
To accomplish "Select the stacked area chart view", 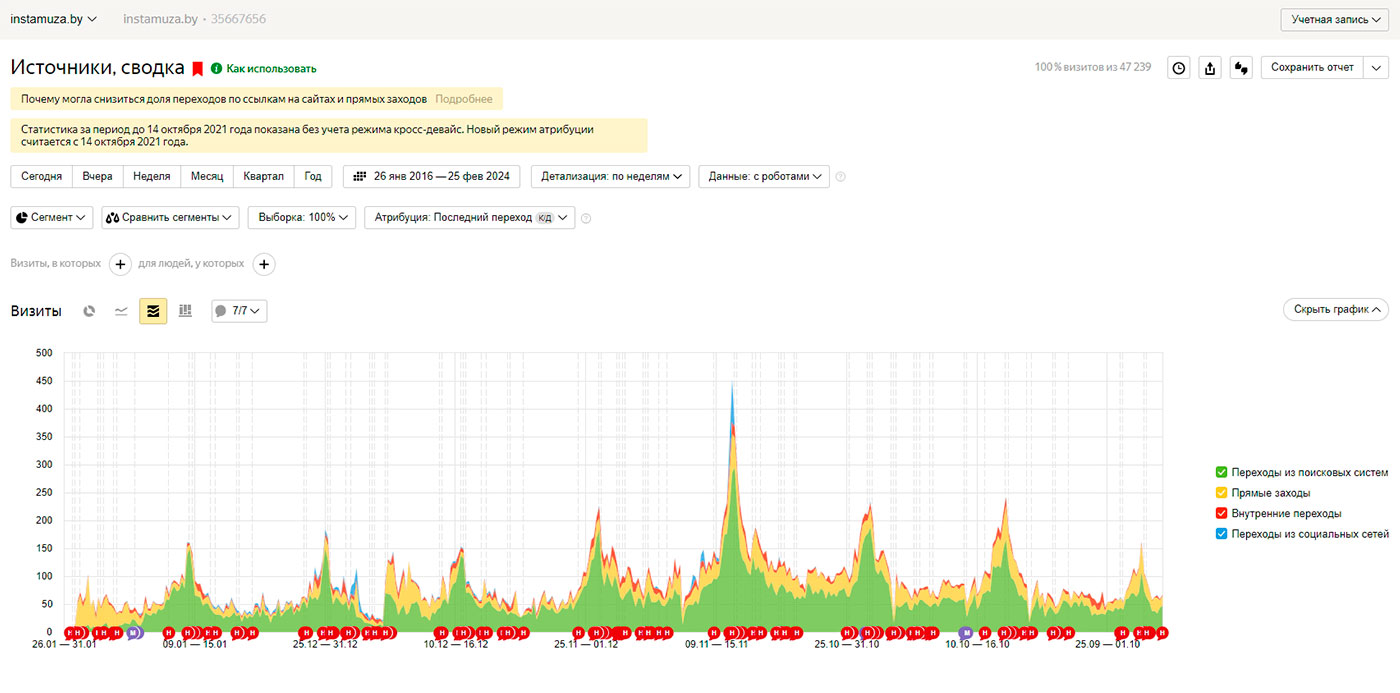I will click(x=153, y=311).
